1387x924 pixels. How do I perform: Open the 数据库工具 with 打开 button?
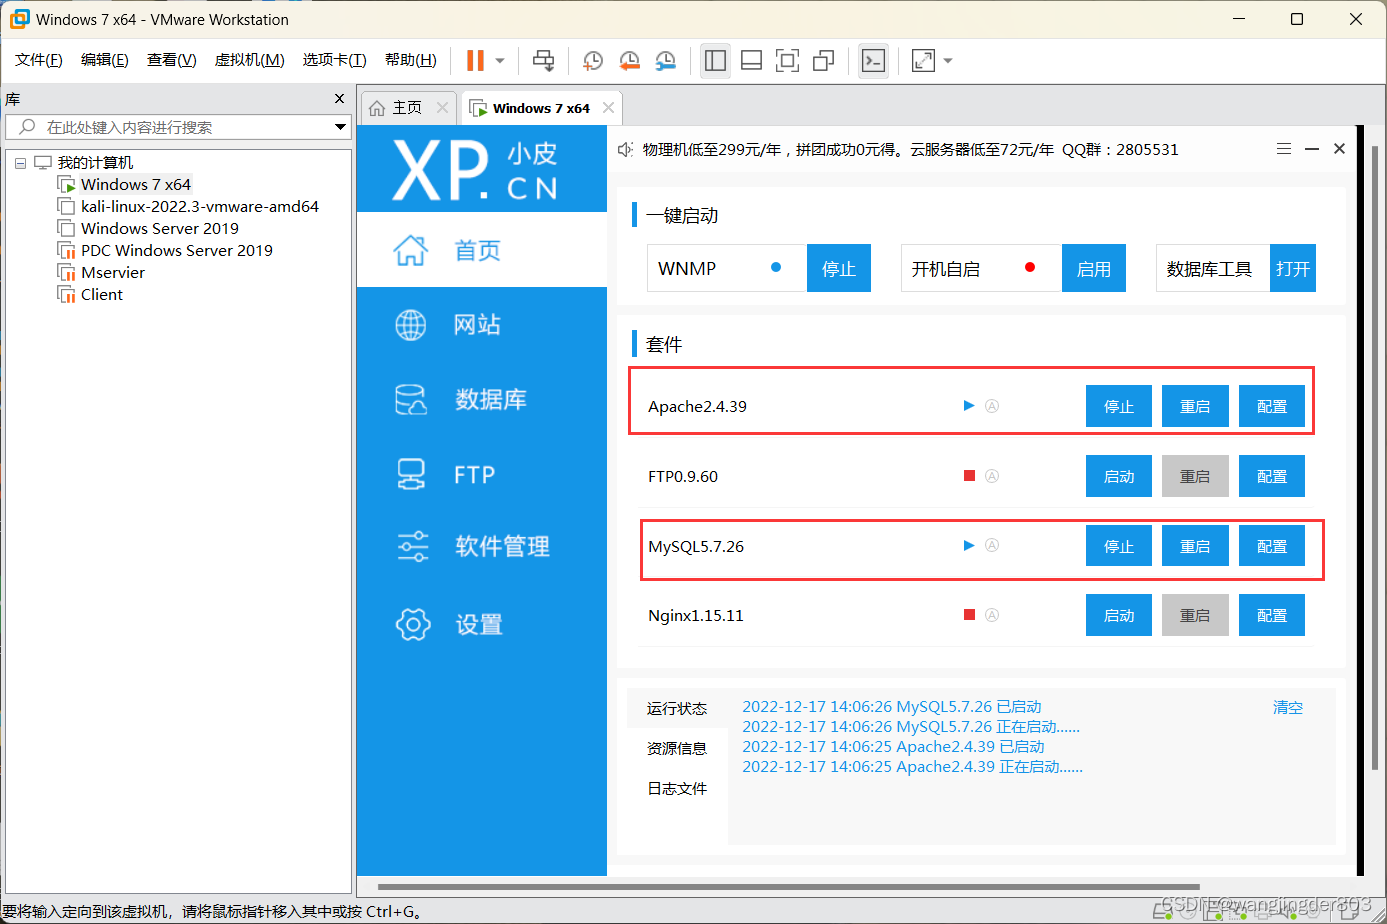pyautogui.click(x=1293, y=268)
